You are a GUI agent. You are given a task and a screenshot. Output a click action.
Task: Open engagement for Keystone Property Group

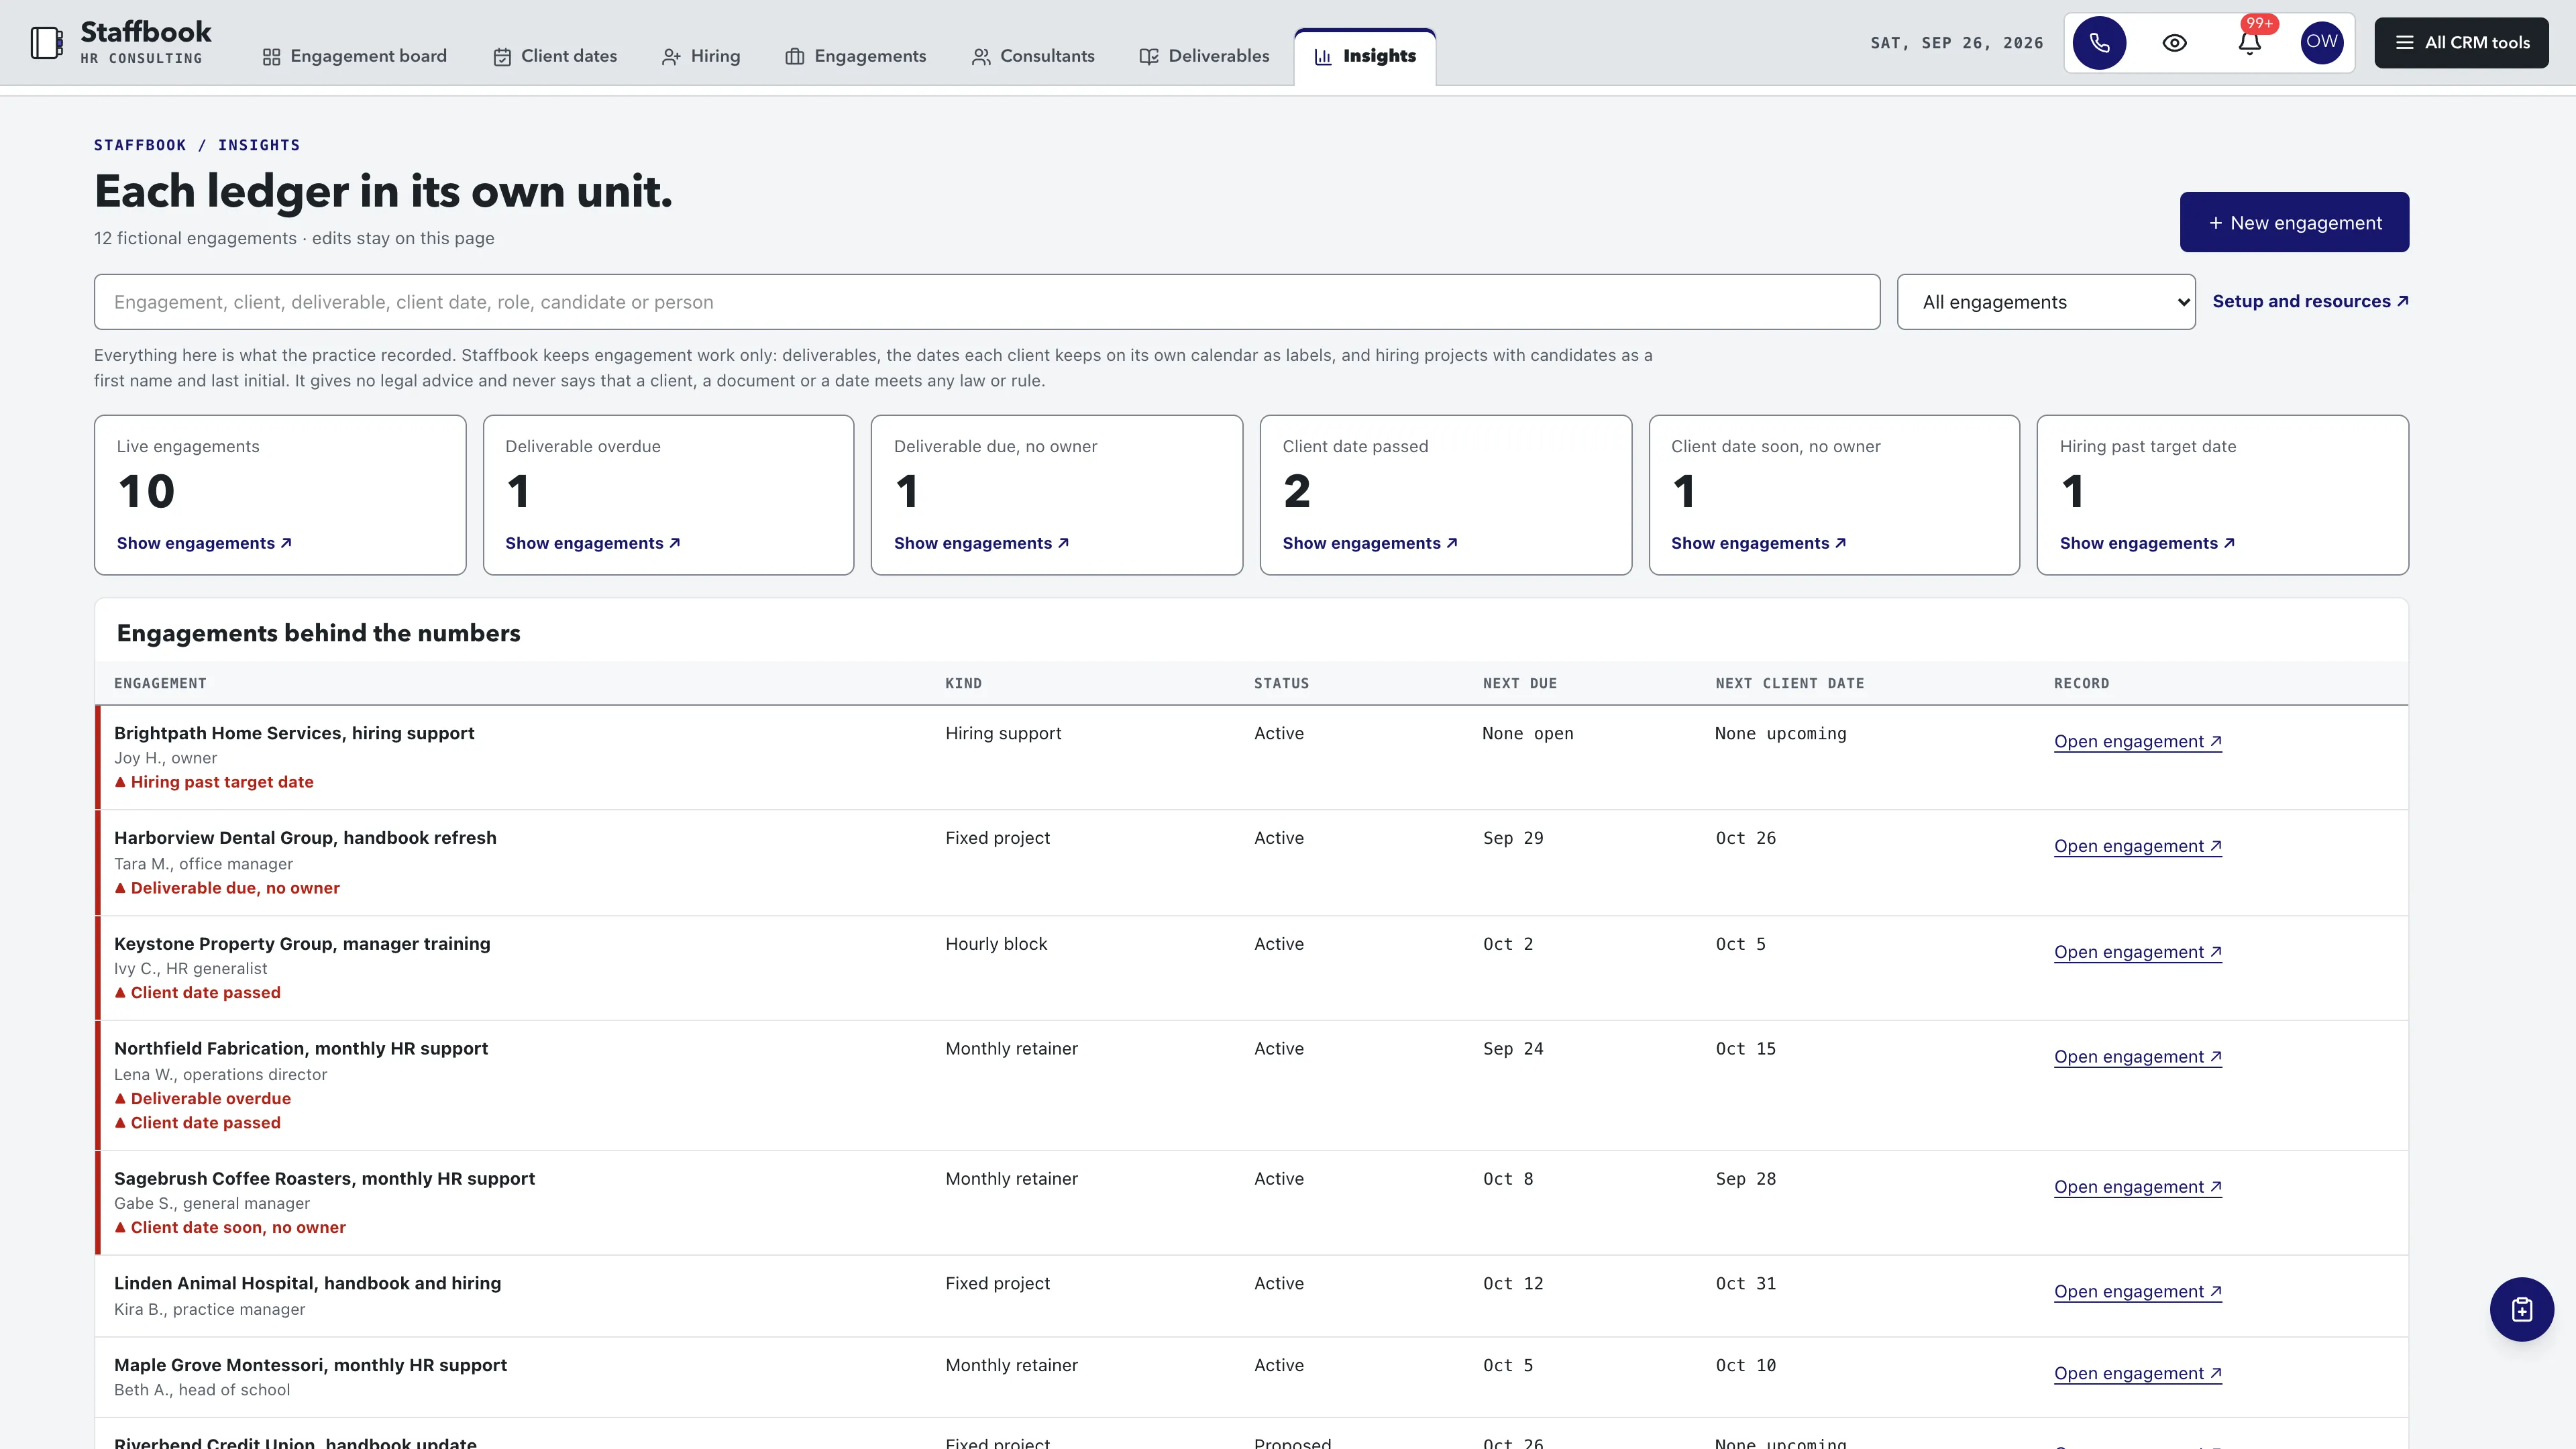[x=2138, y=952]
